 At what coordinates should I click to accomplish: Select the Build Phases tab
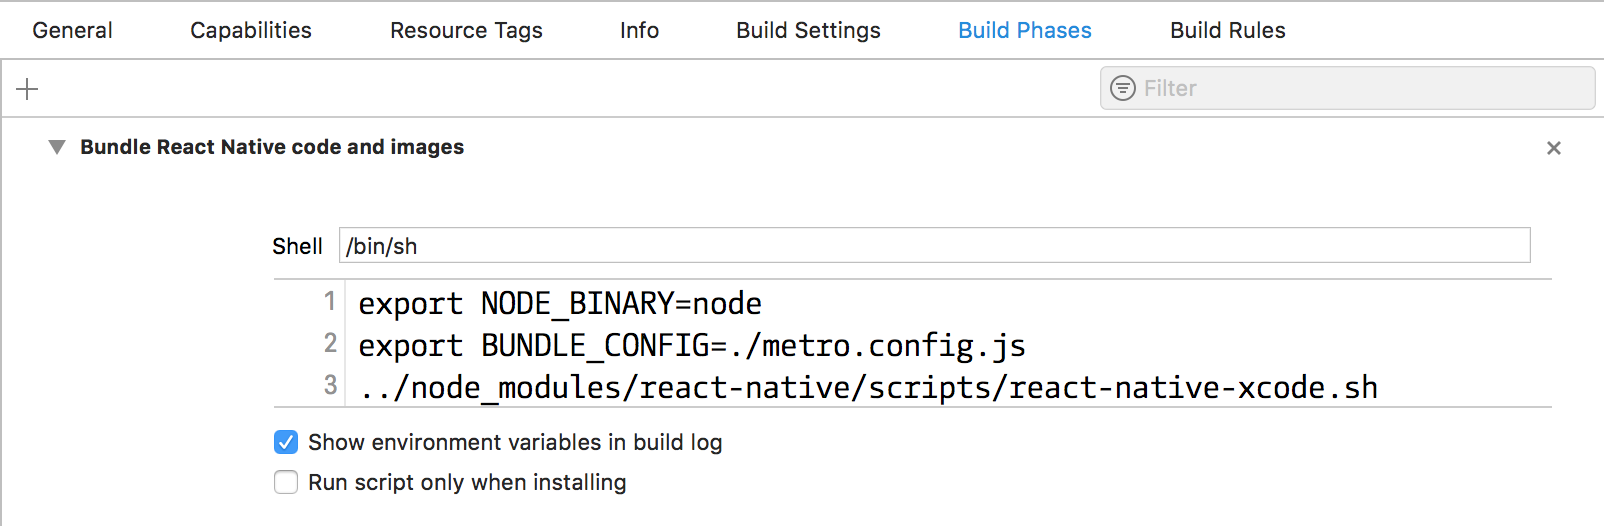point(1025,30)
